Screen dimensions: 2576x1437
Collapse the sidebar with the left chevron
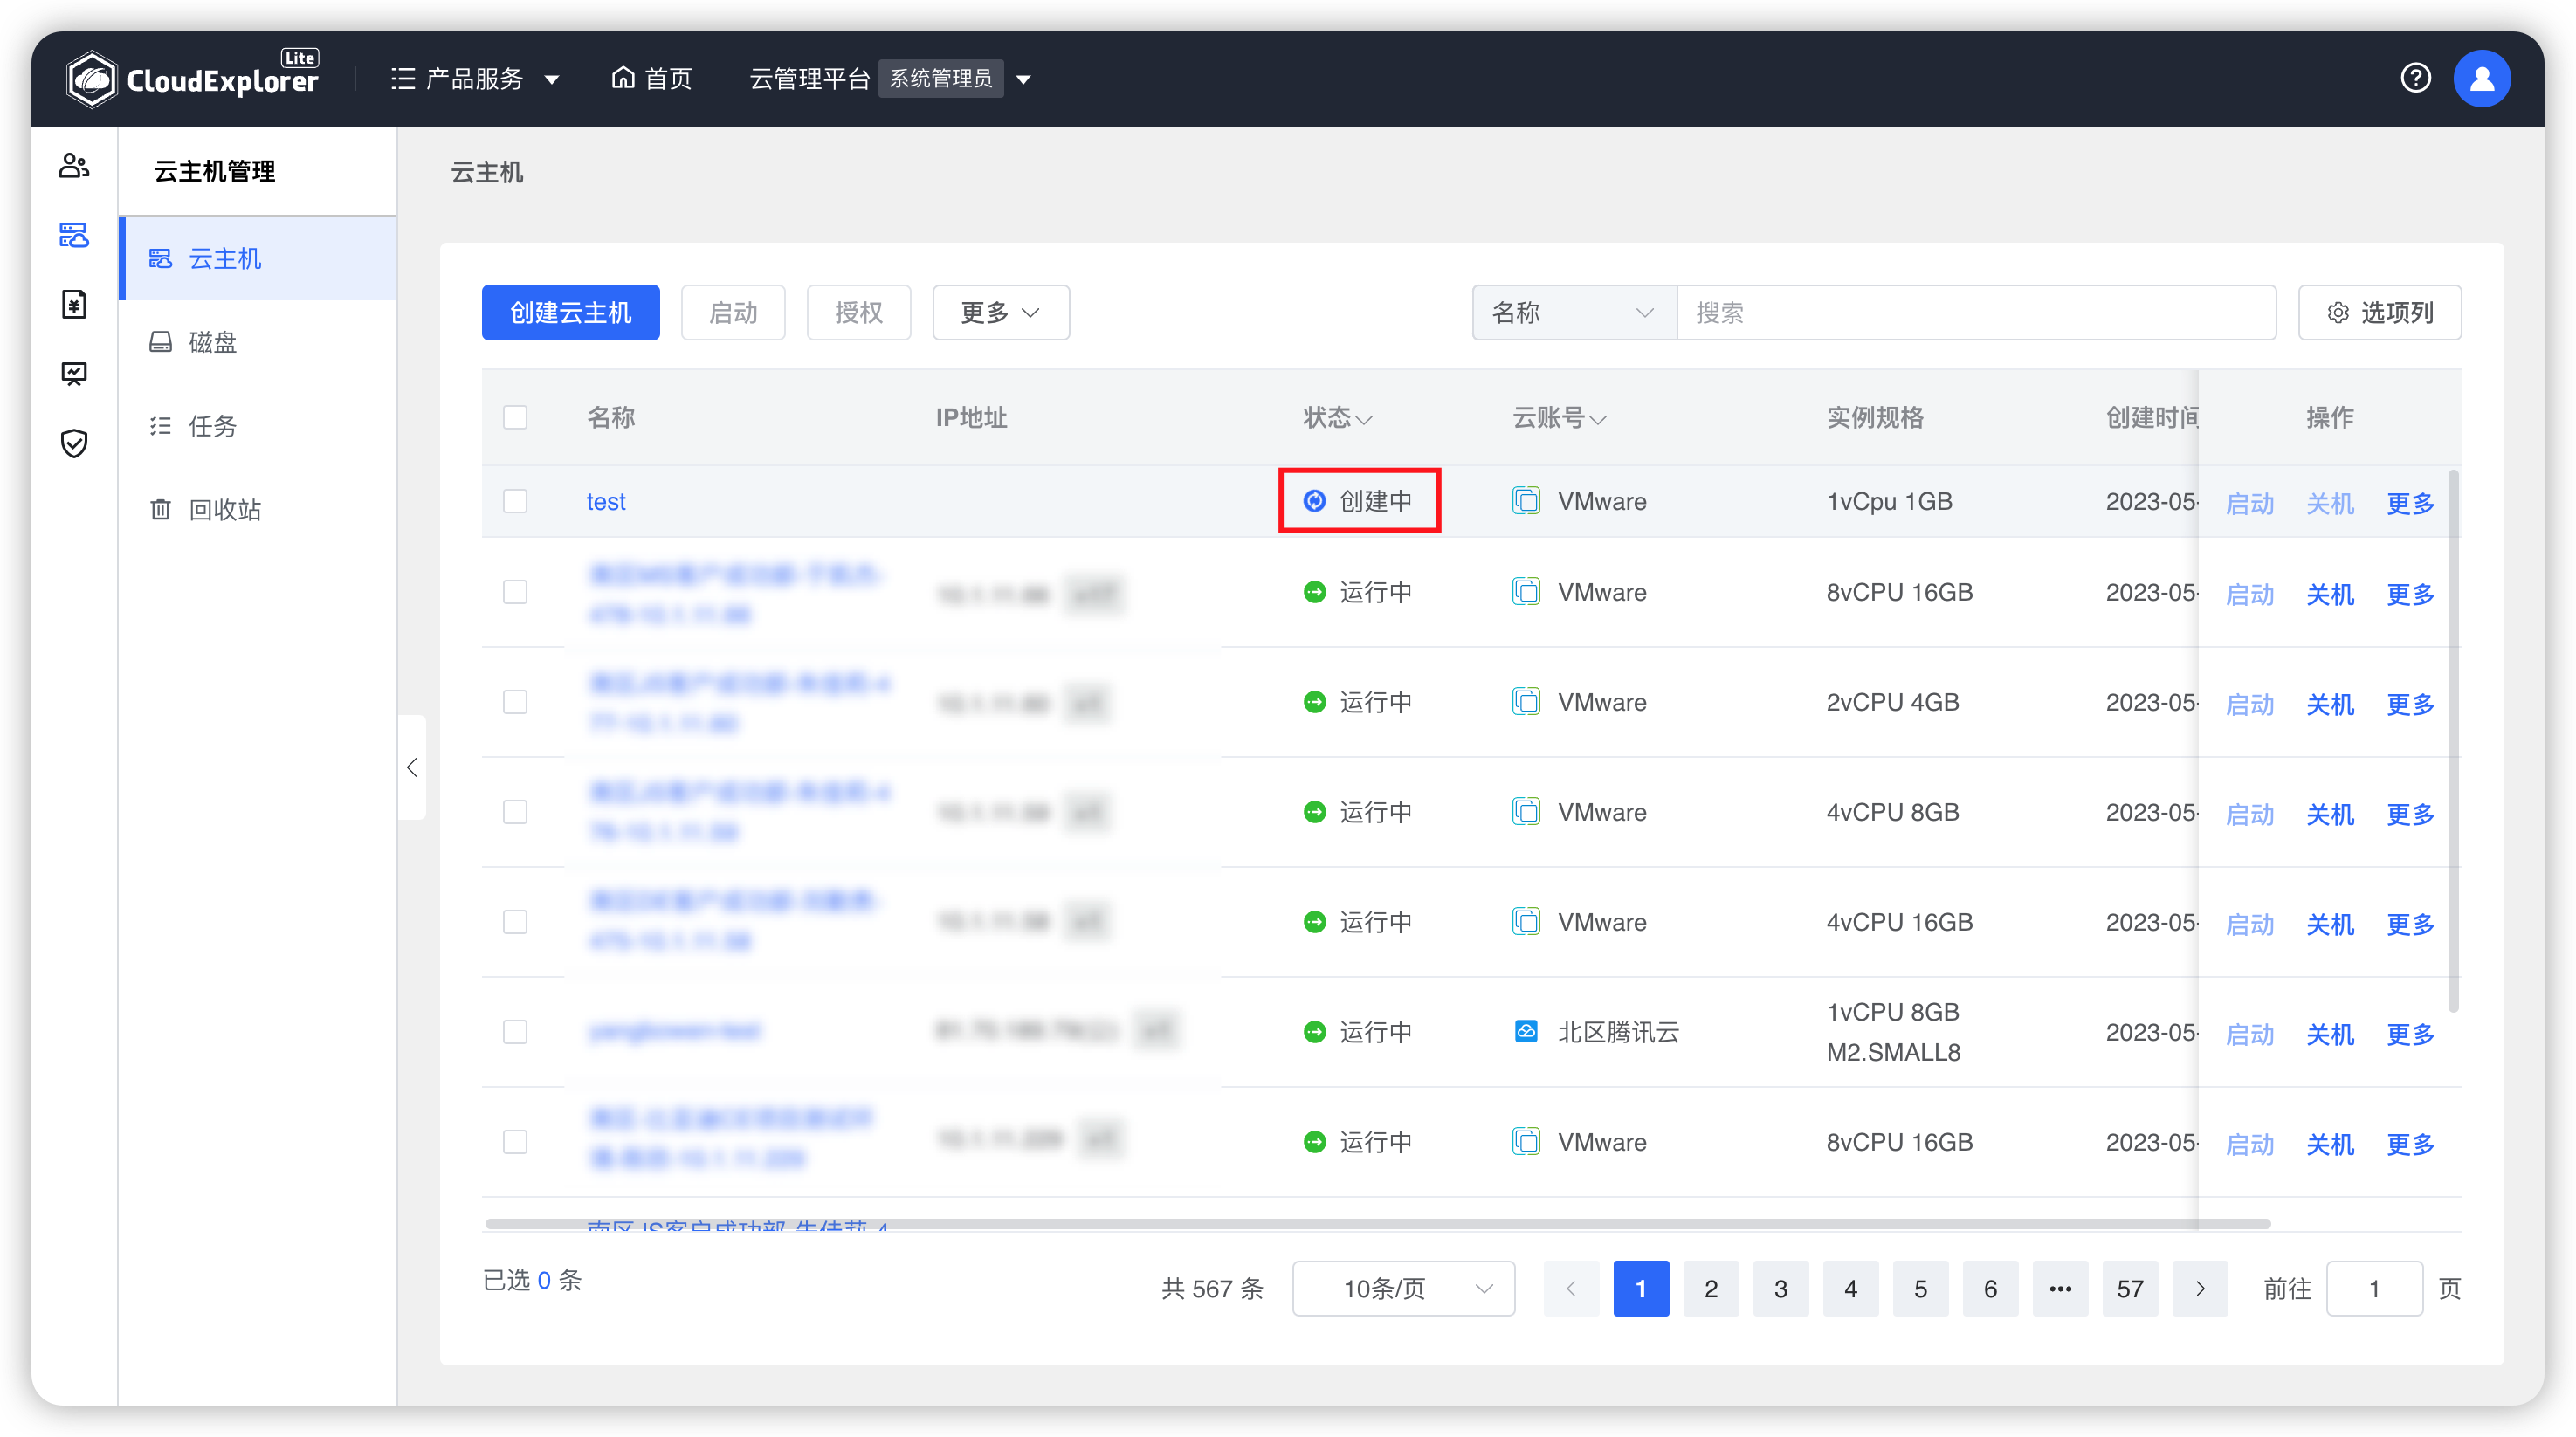coord(412,767)
